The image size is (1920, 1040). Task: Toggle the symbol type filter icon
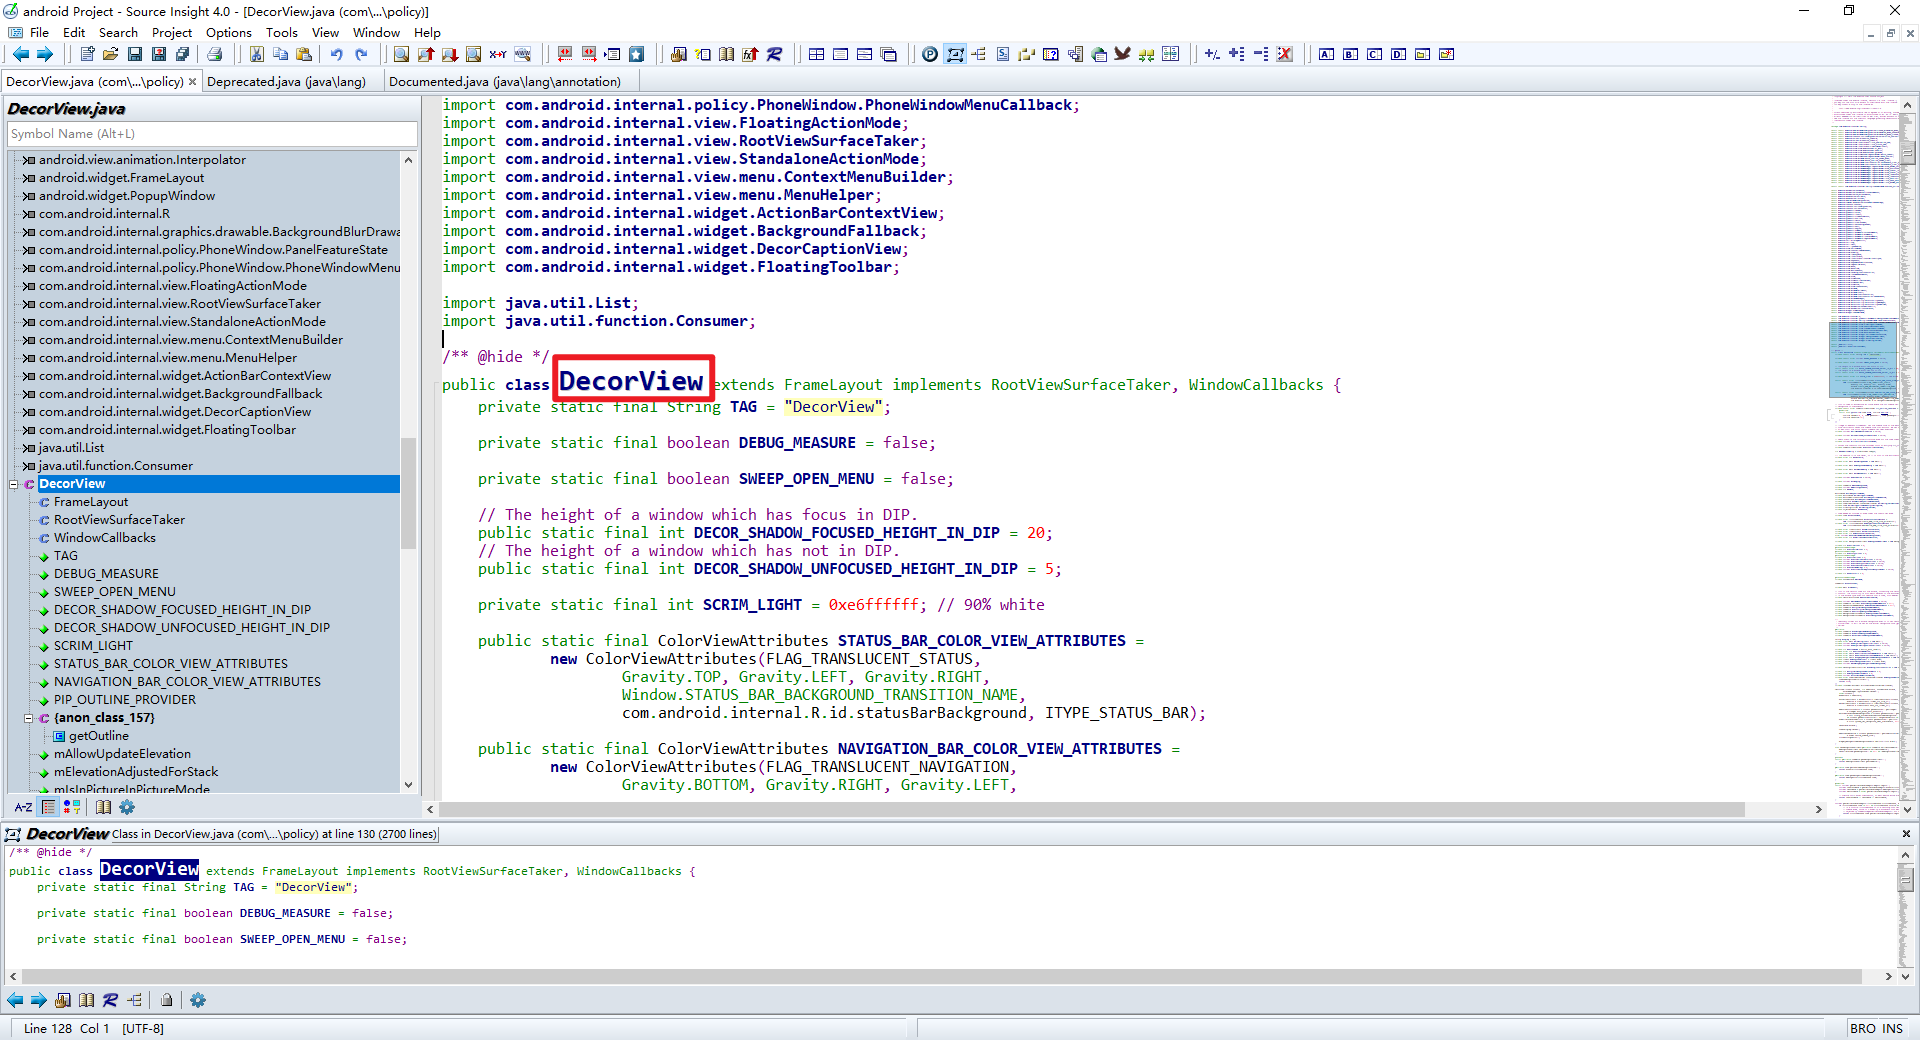click(72, 807)
